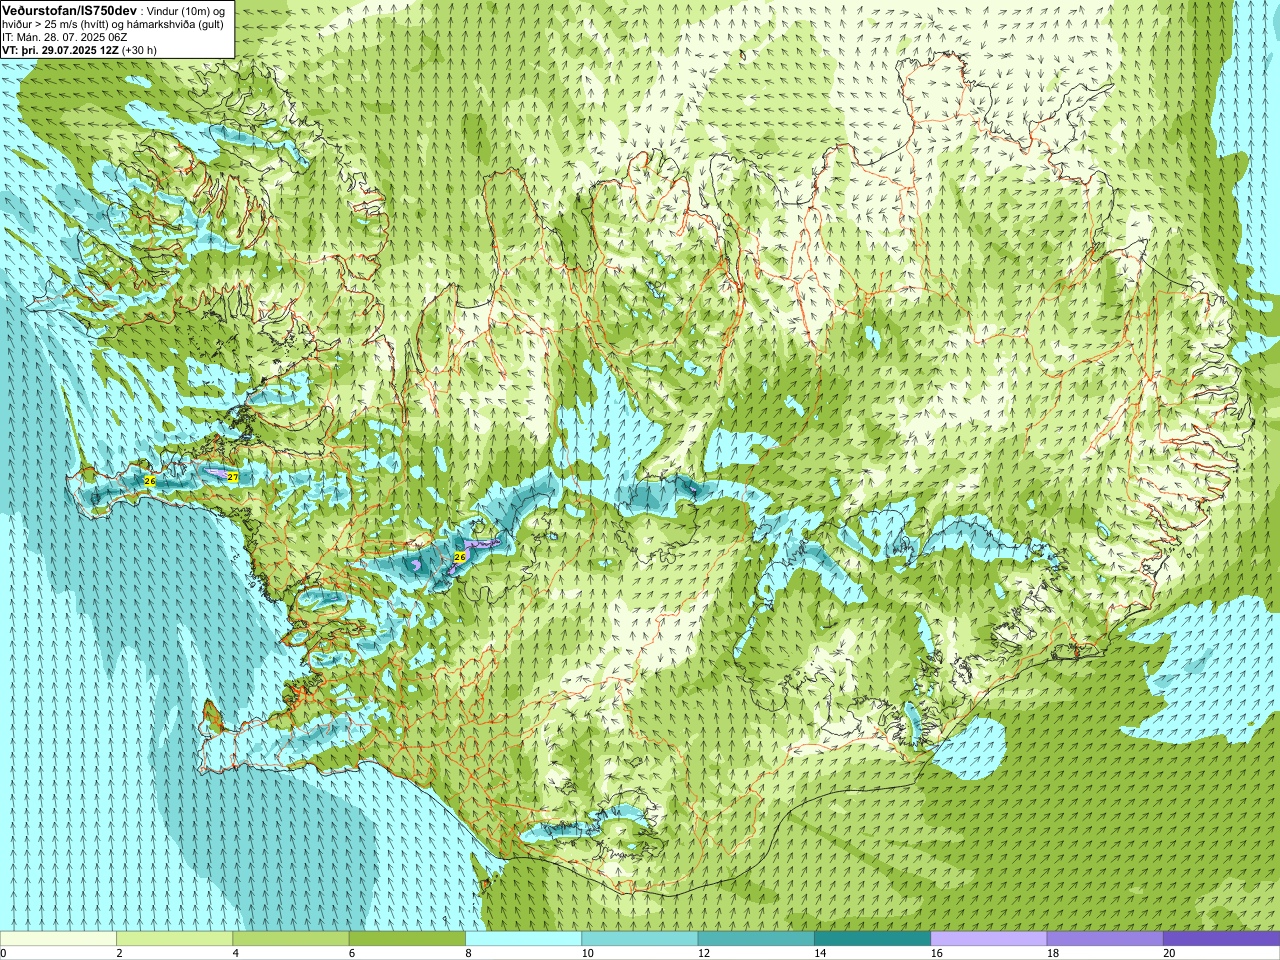Click the legend scale value '20'
1280x960 pixels.
(1169, 953)
